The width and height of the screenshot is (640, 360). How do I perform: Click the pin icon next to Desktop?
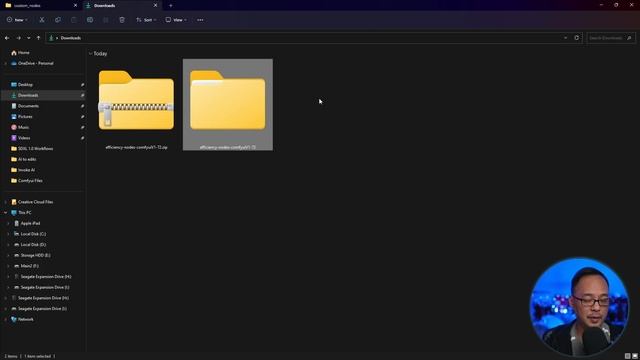tap(82, 84)
